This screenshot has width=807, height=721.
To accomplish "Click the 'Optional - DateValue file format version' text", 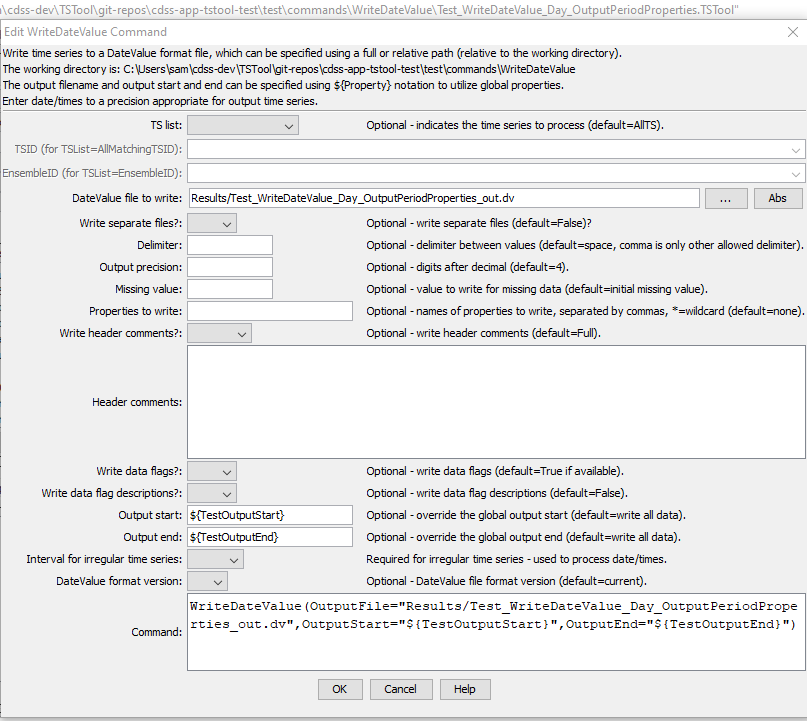I will [x=506, y=582].
